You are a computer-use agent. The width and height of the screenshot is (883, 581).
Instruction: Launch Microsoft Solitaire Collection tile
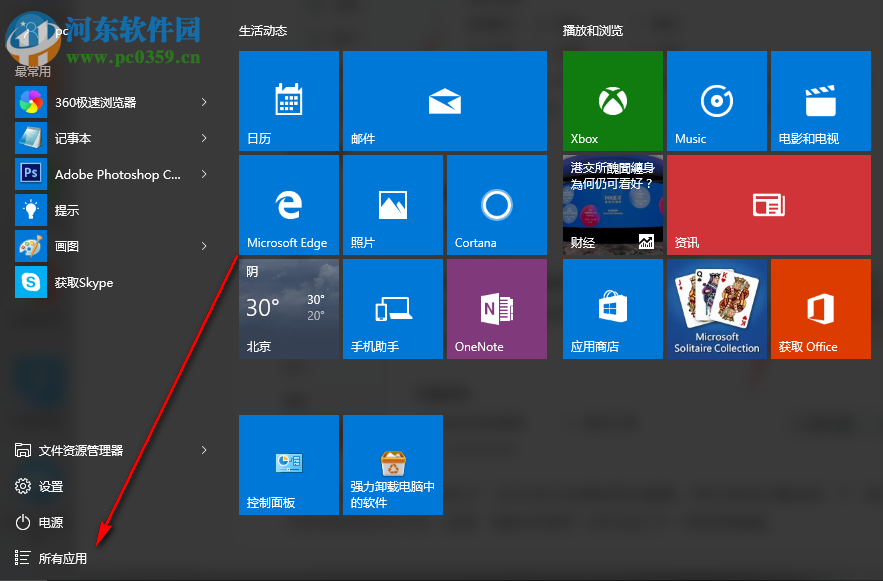pyautogui.click(x=717, y=309)
